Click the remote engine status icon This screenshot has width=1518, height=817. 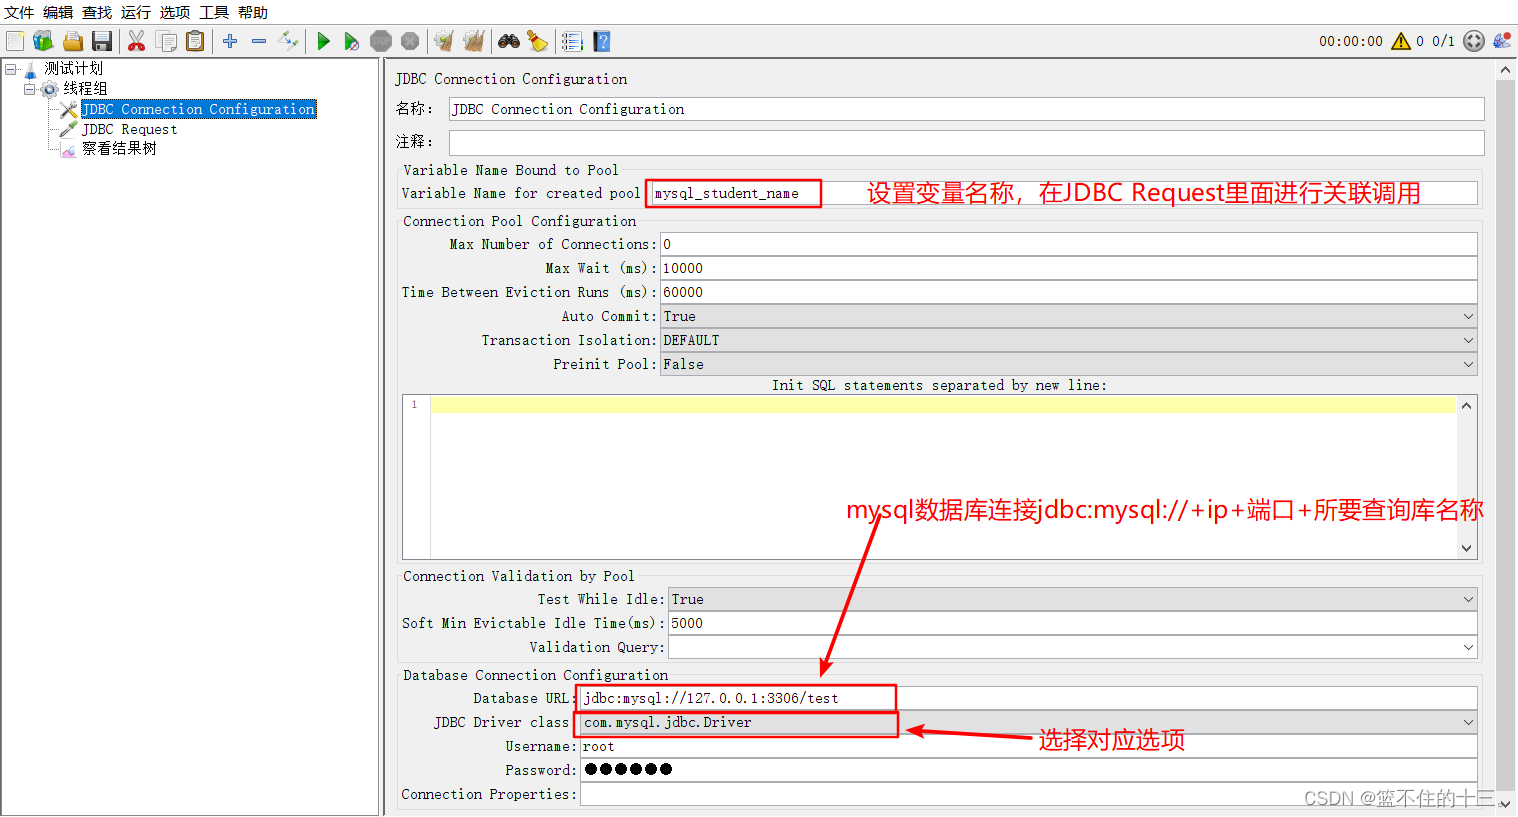1501,41
